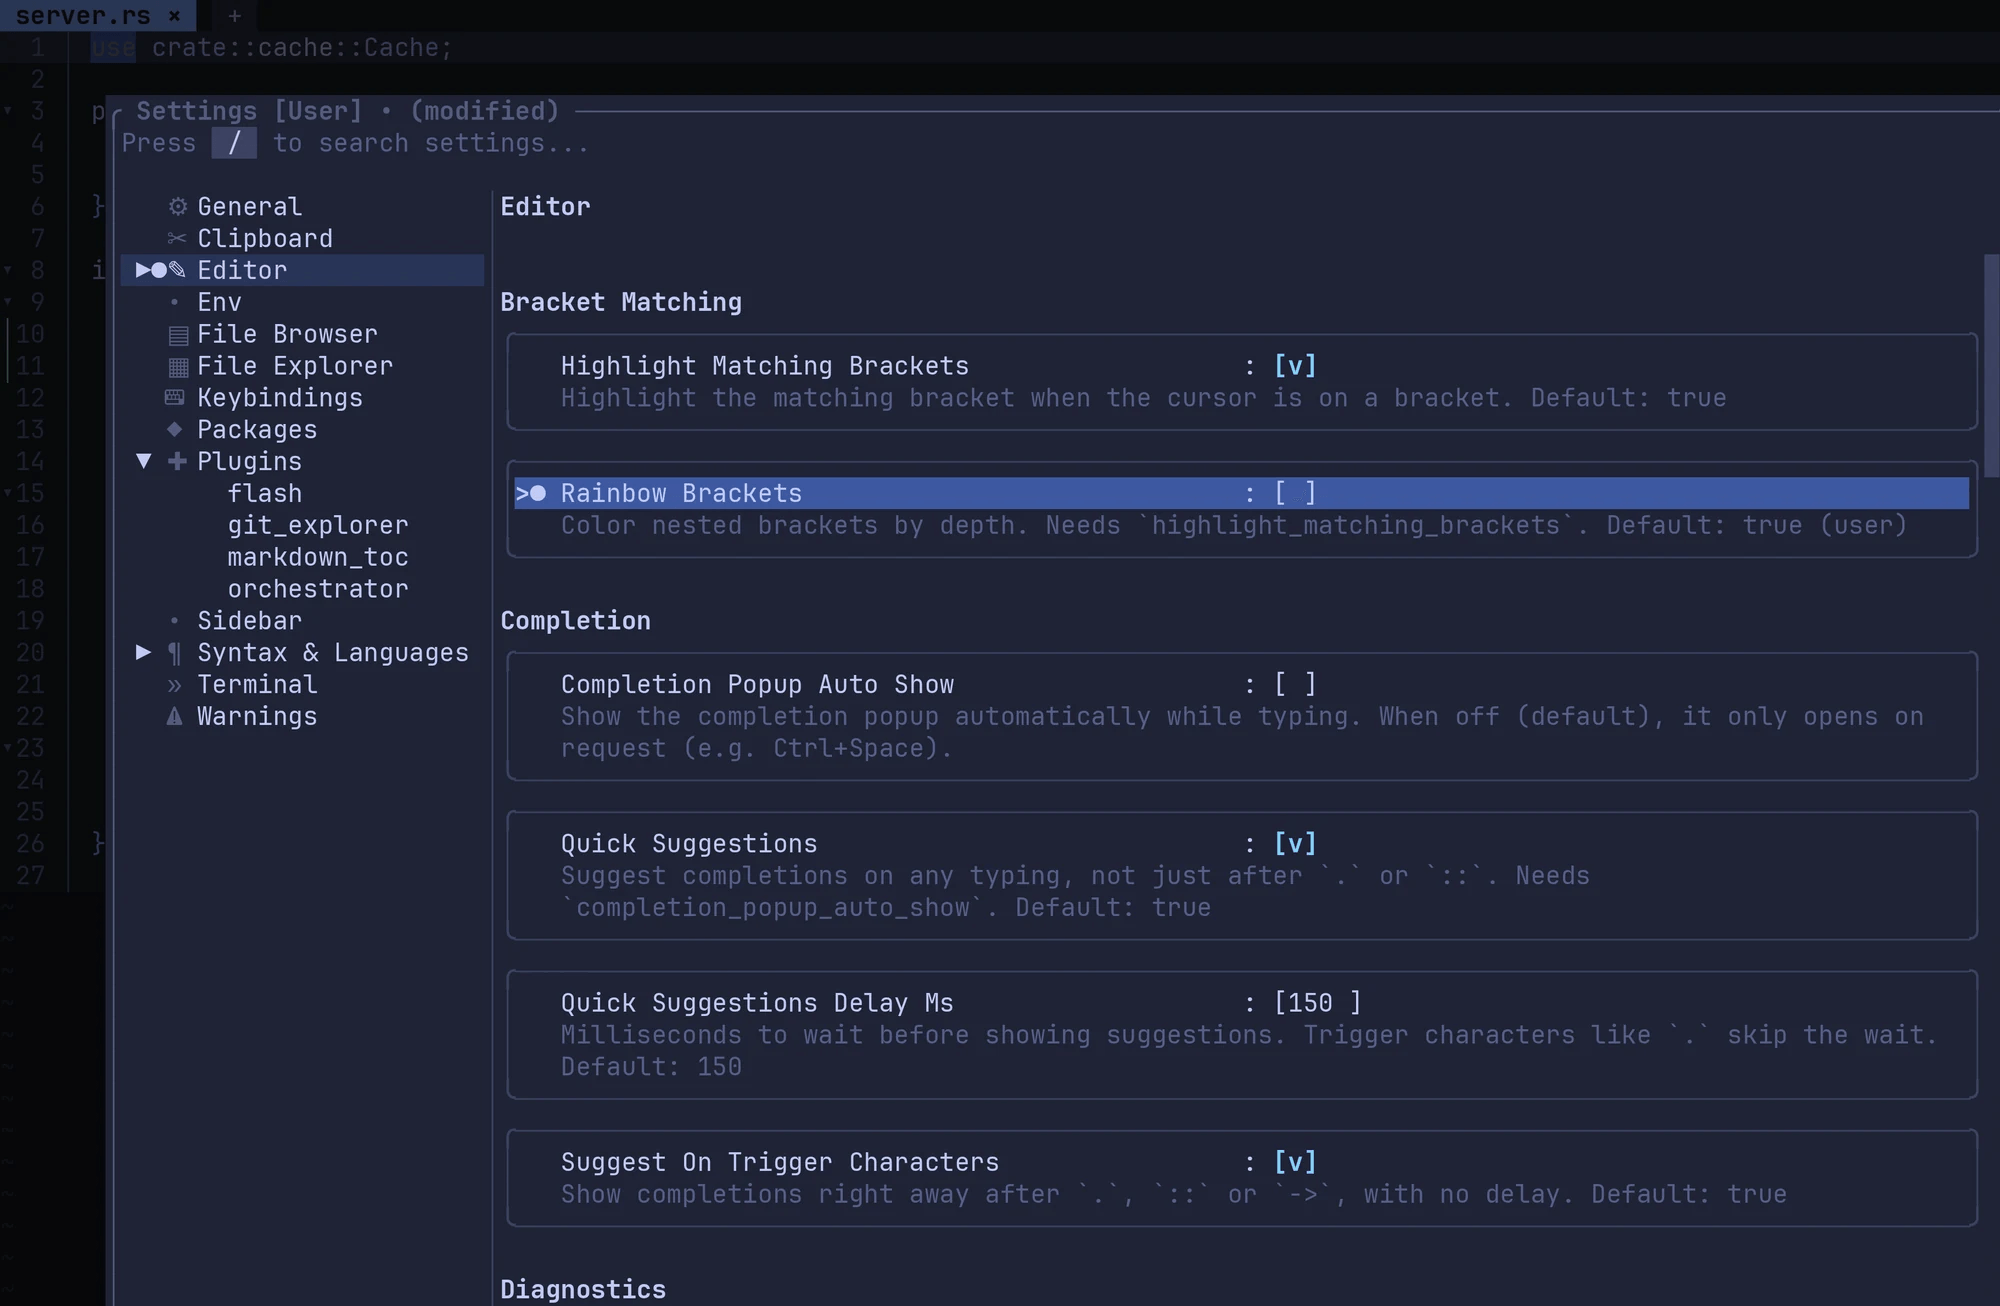
Task: Collapse the Plugins tree node arrow
Action: [144, 461]
